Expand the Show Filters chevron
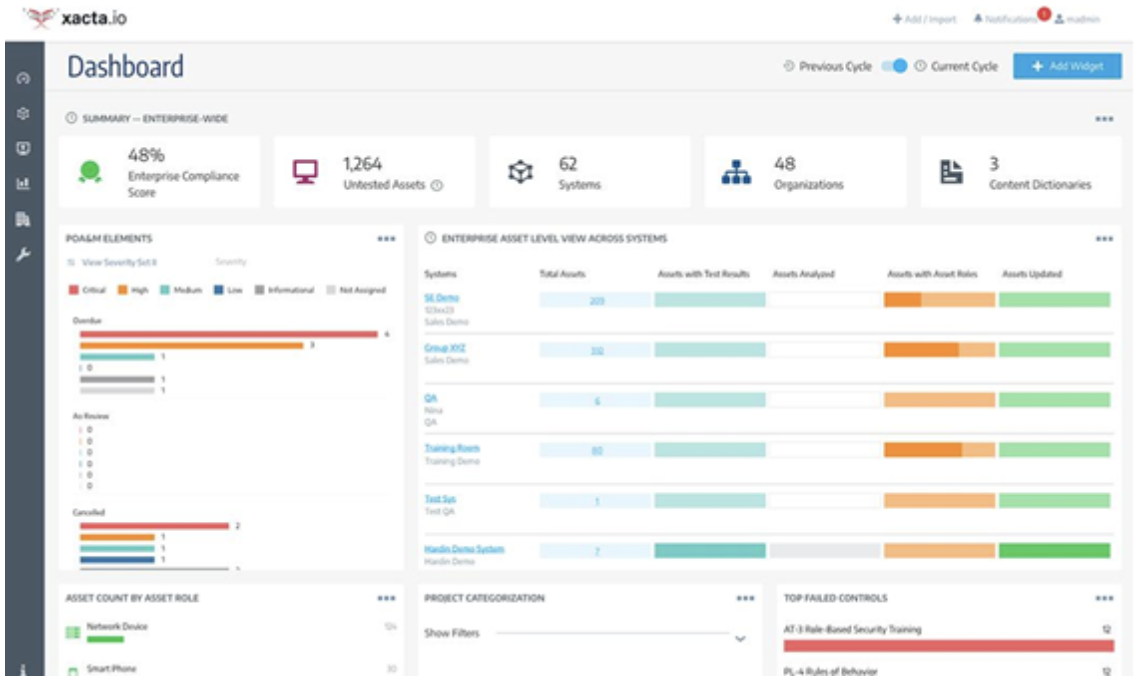The width and height of the screenshot is (1138, 696). pos(740,638)
